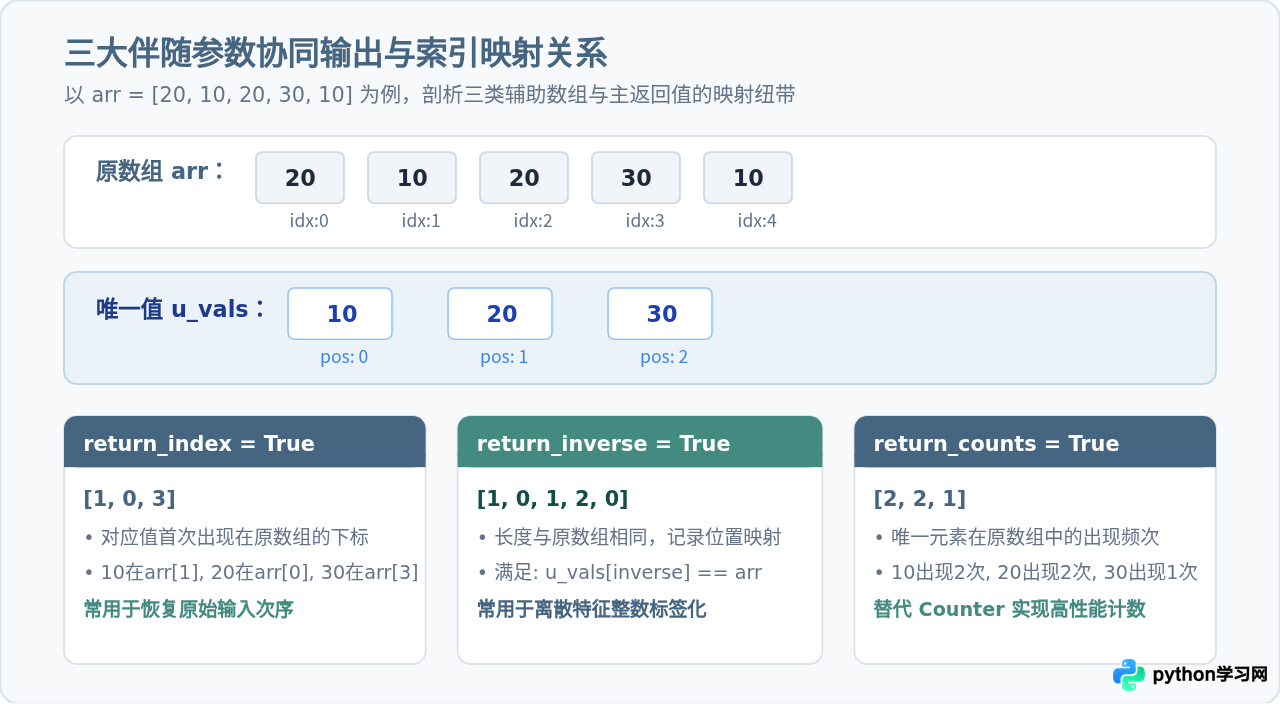
Task: Click the 唯一值 u_vals： label
Action: [181, 309]
